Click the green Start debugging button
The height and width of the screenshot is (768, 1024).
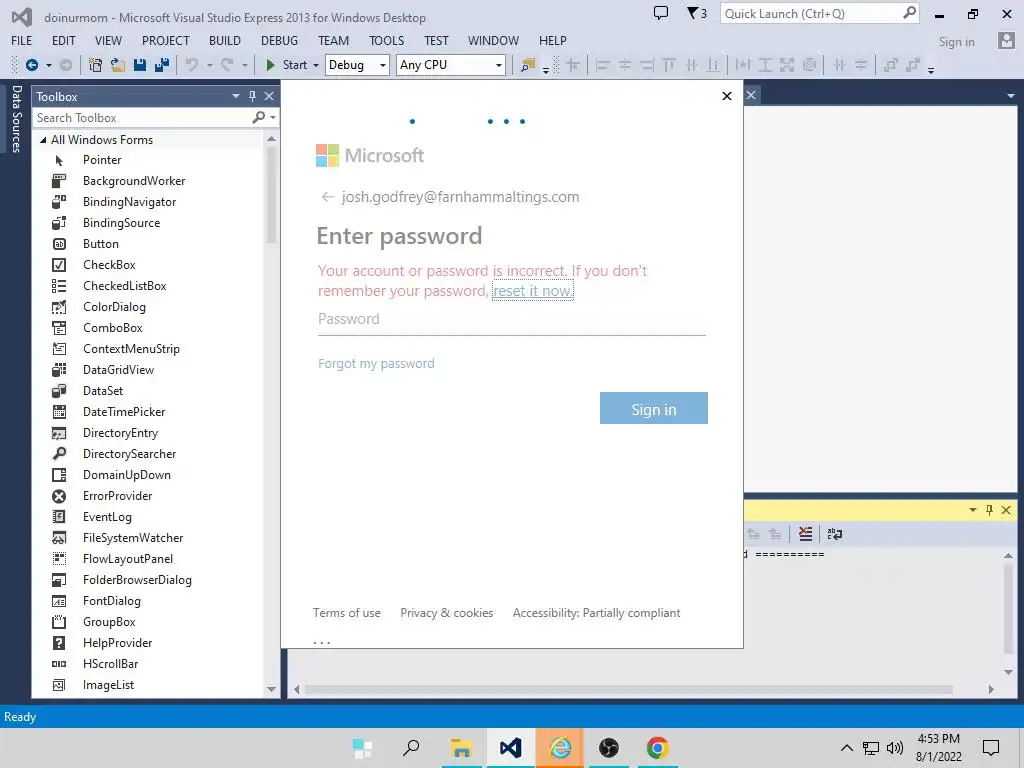point(270,65)
